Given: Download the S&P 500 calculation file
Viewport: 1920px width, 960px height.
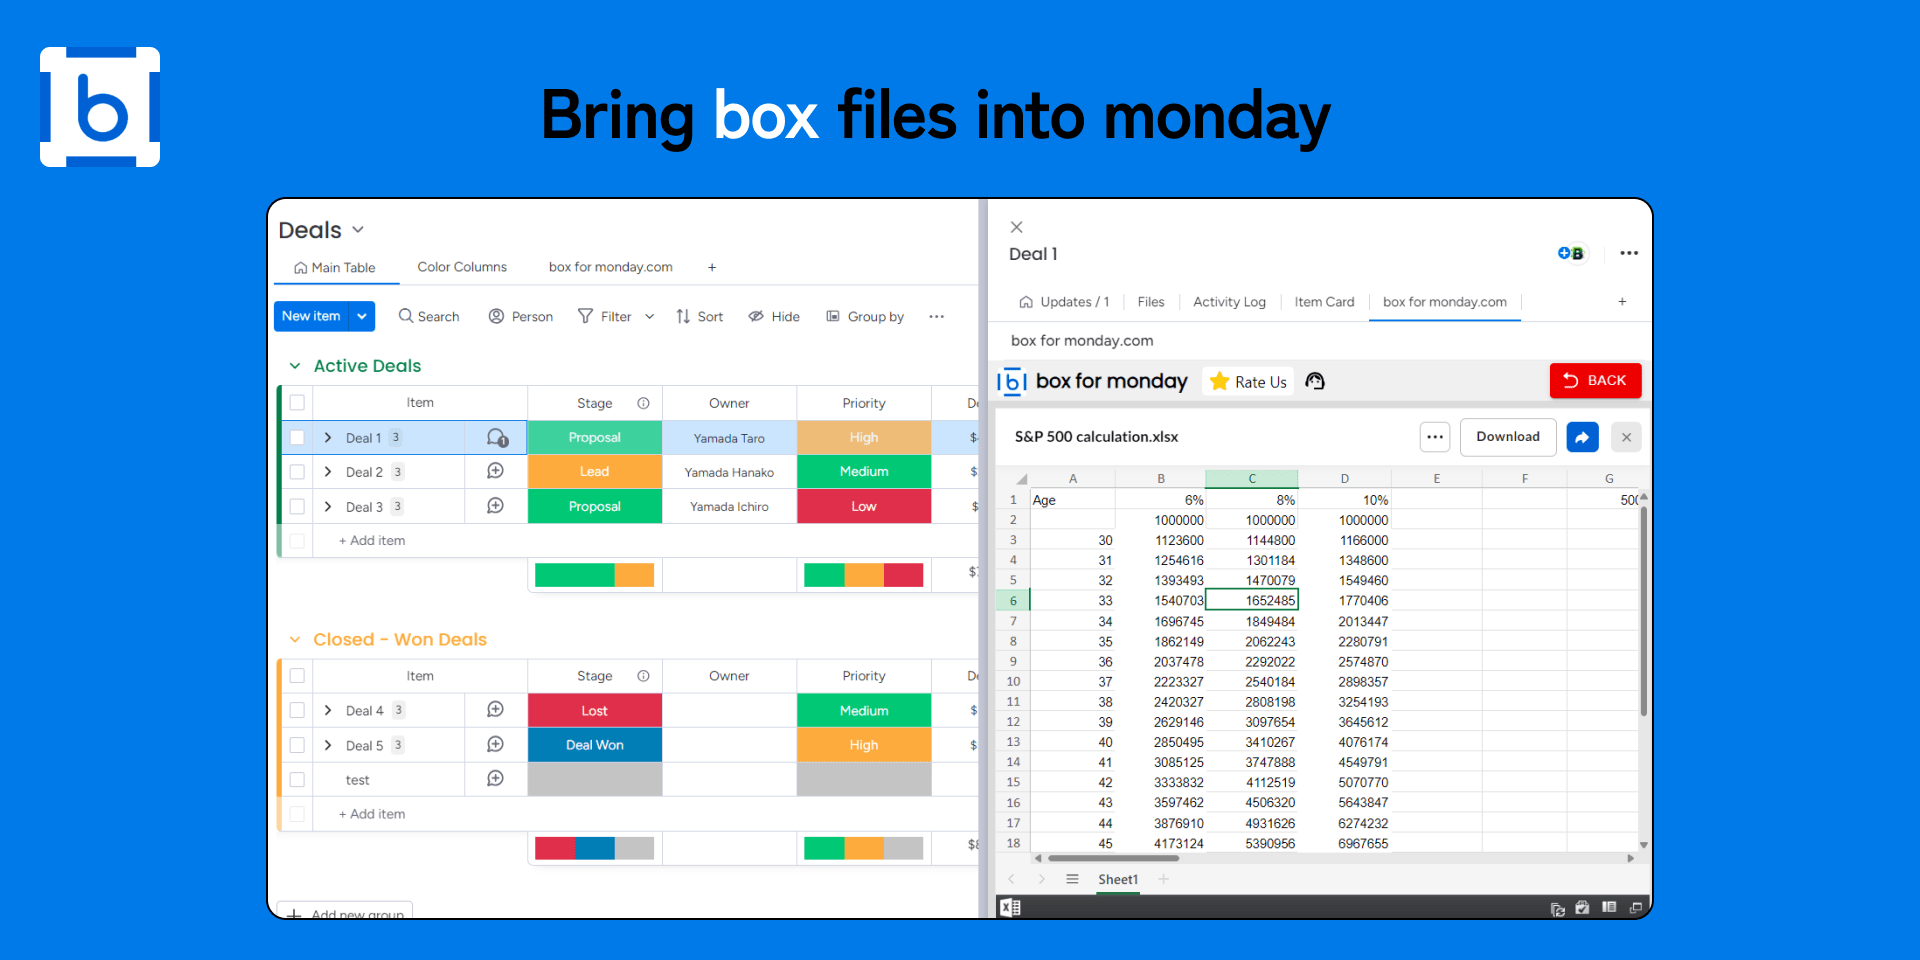Looking at the screenshot, I should click(1508, 437).
